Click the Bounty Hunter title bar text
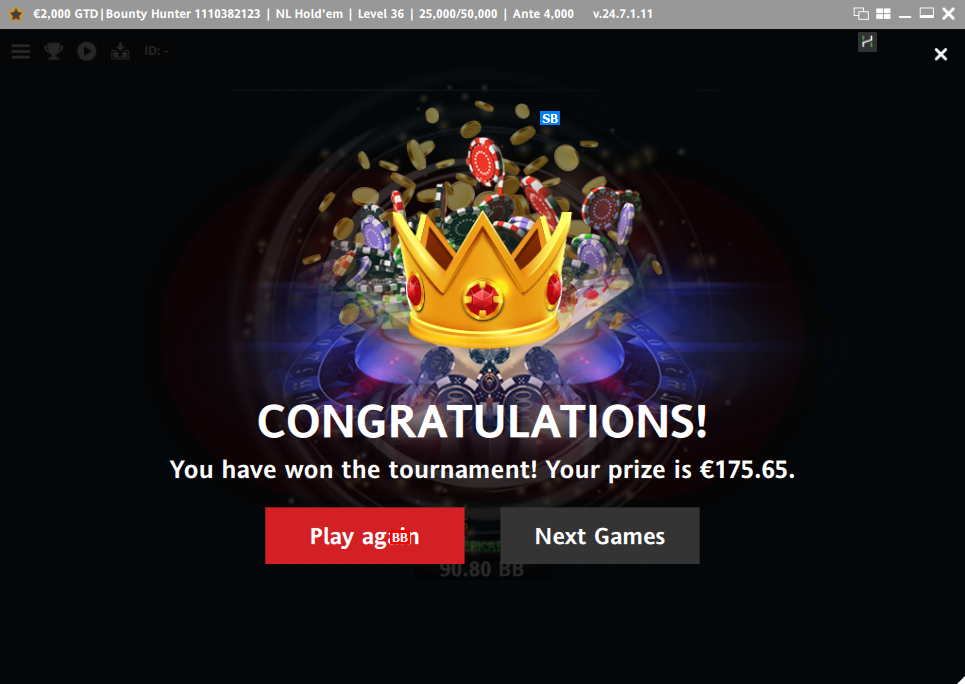 click(x=183, y=14)
